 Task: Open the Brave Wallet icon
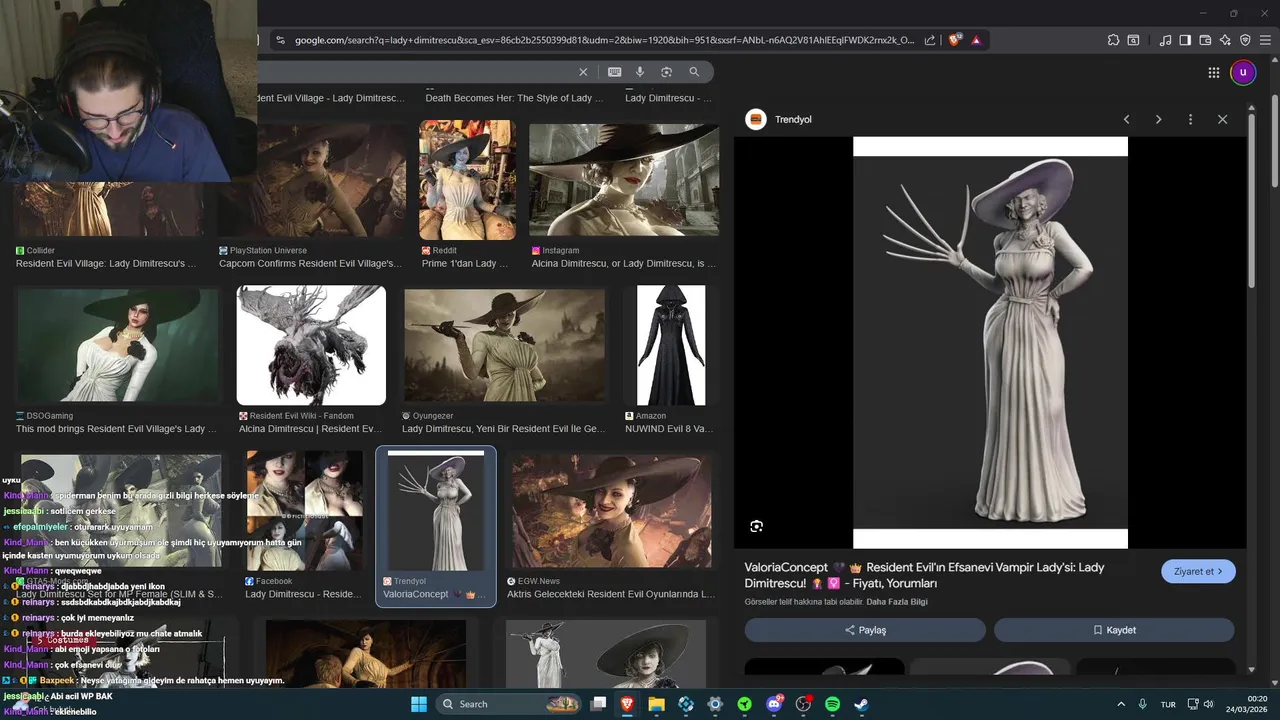pos(1205,40)
